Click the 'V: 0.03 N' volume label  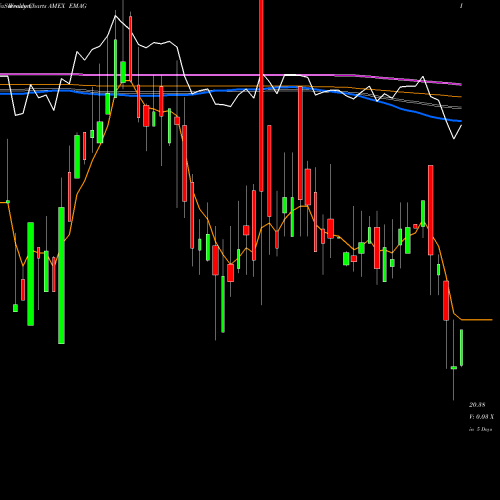481,417
